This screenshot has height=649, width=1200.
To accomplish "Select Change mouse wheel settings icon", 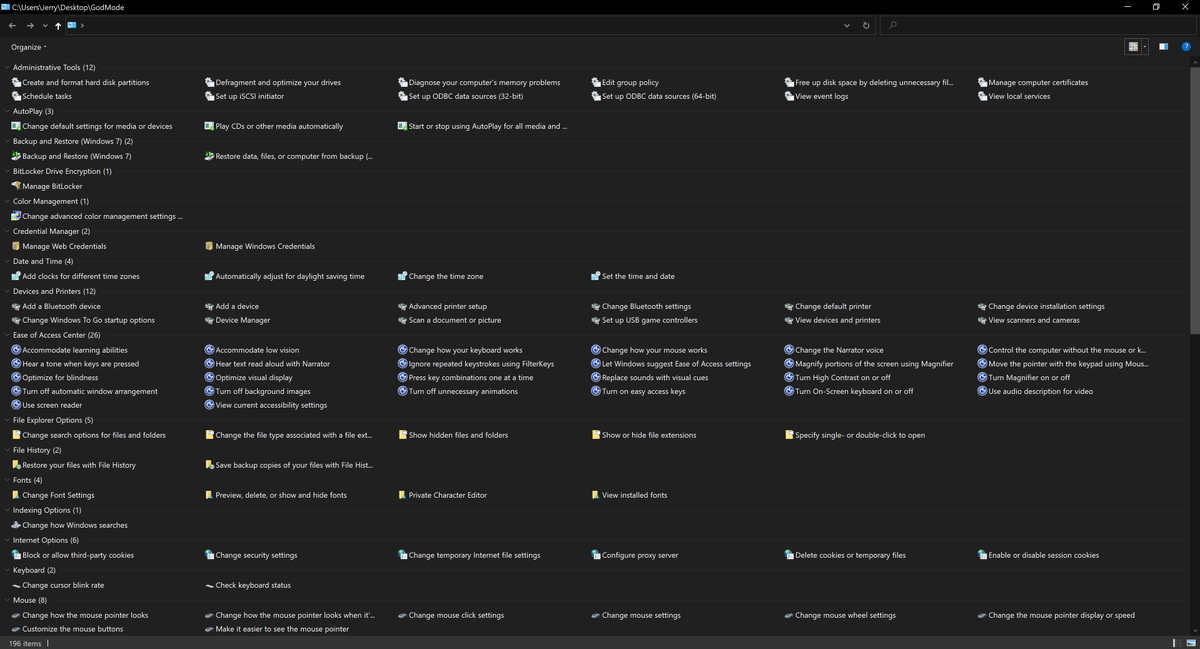I will pyautogui.click(x=789, y=616).
